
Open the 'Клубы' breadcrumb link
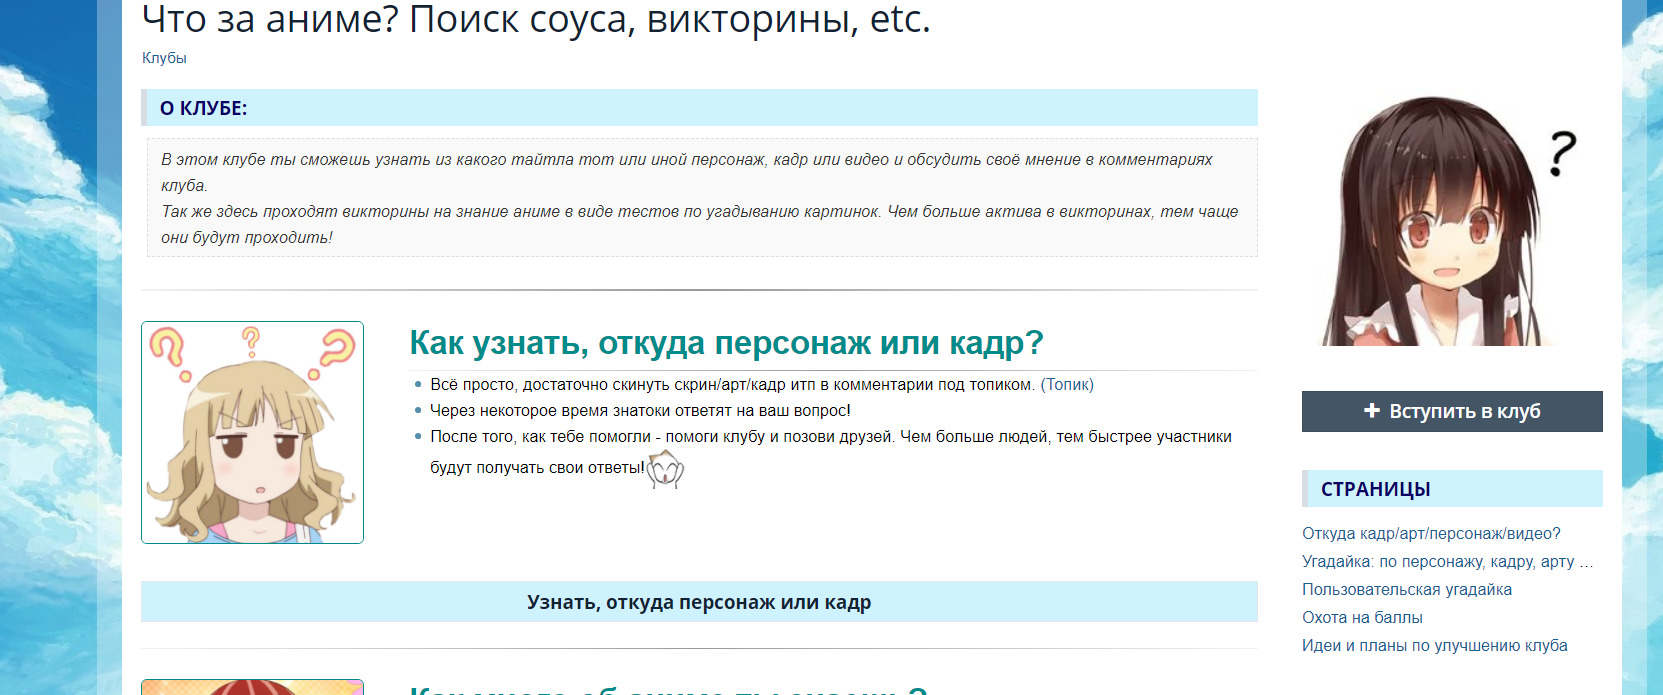point(164,58)
